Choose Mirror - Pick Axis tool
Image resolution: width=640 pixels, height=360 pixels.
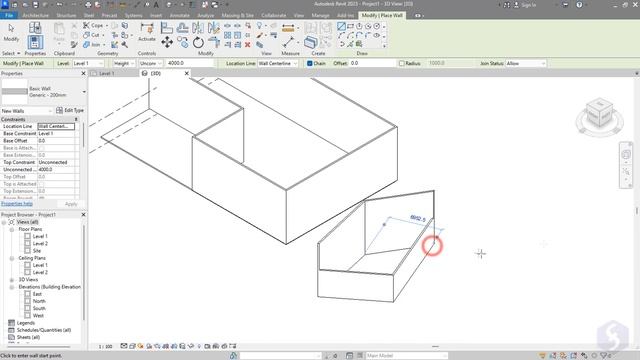click(x=198, y=28)
